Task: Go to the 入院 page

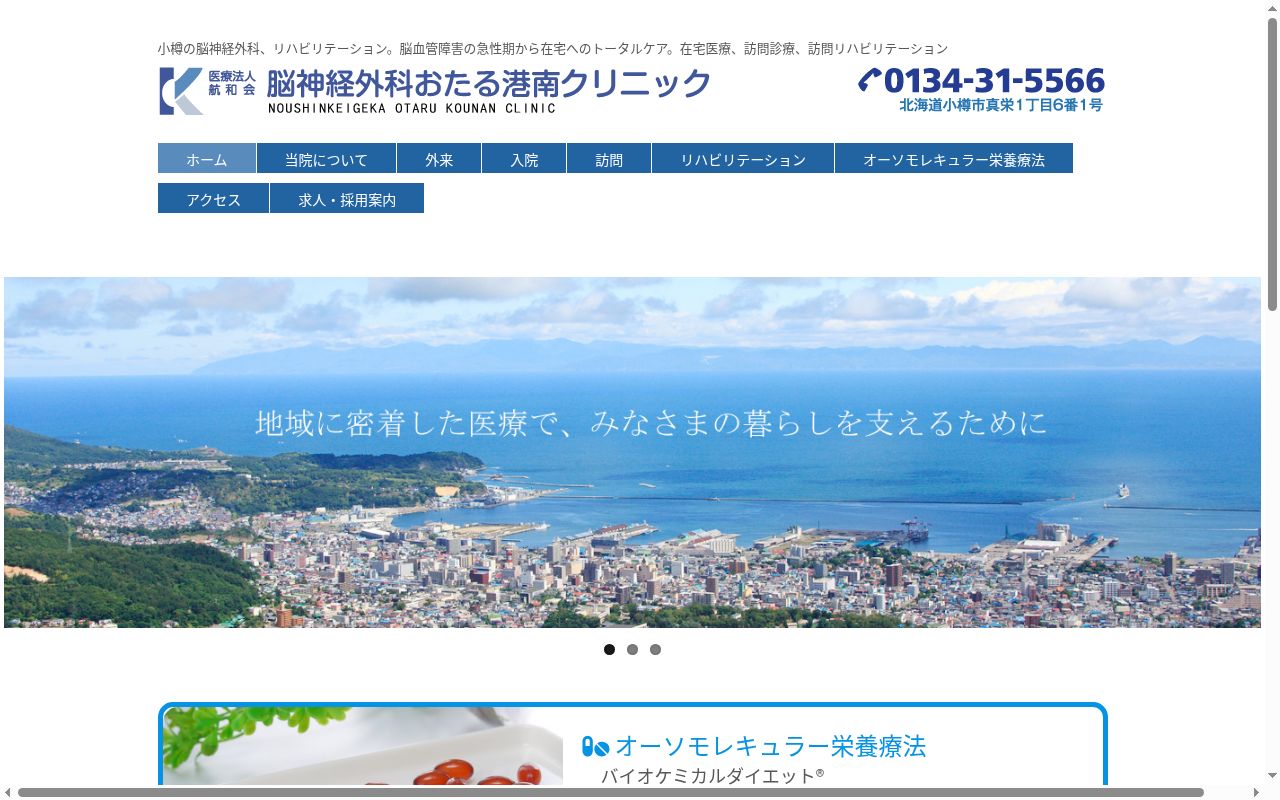Action: (524, 158)
